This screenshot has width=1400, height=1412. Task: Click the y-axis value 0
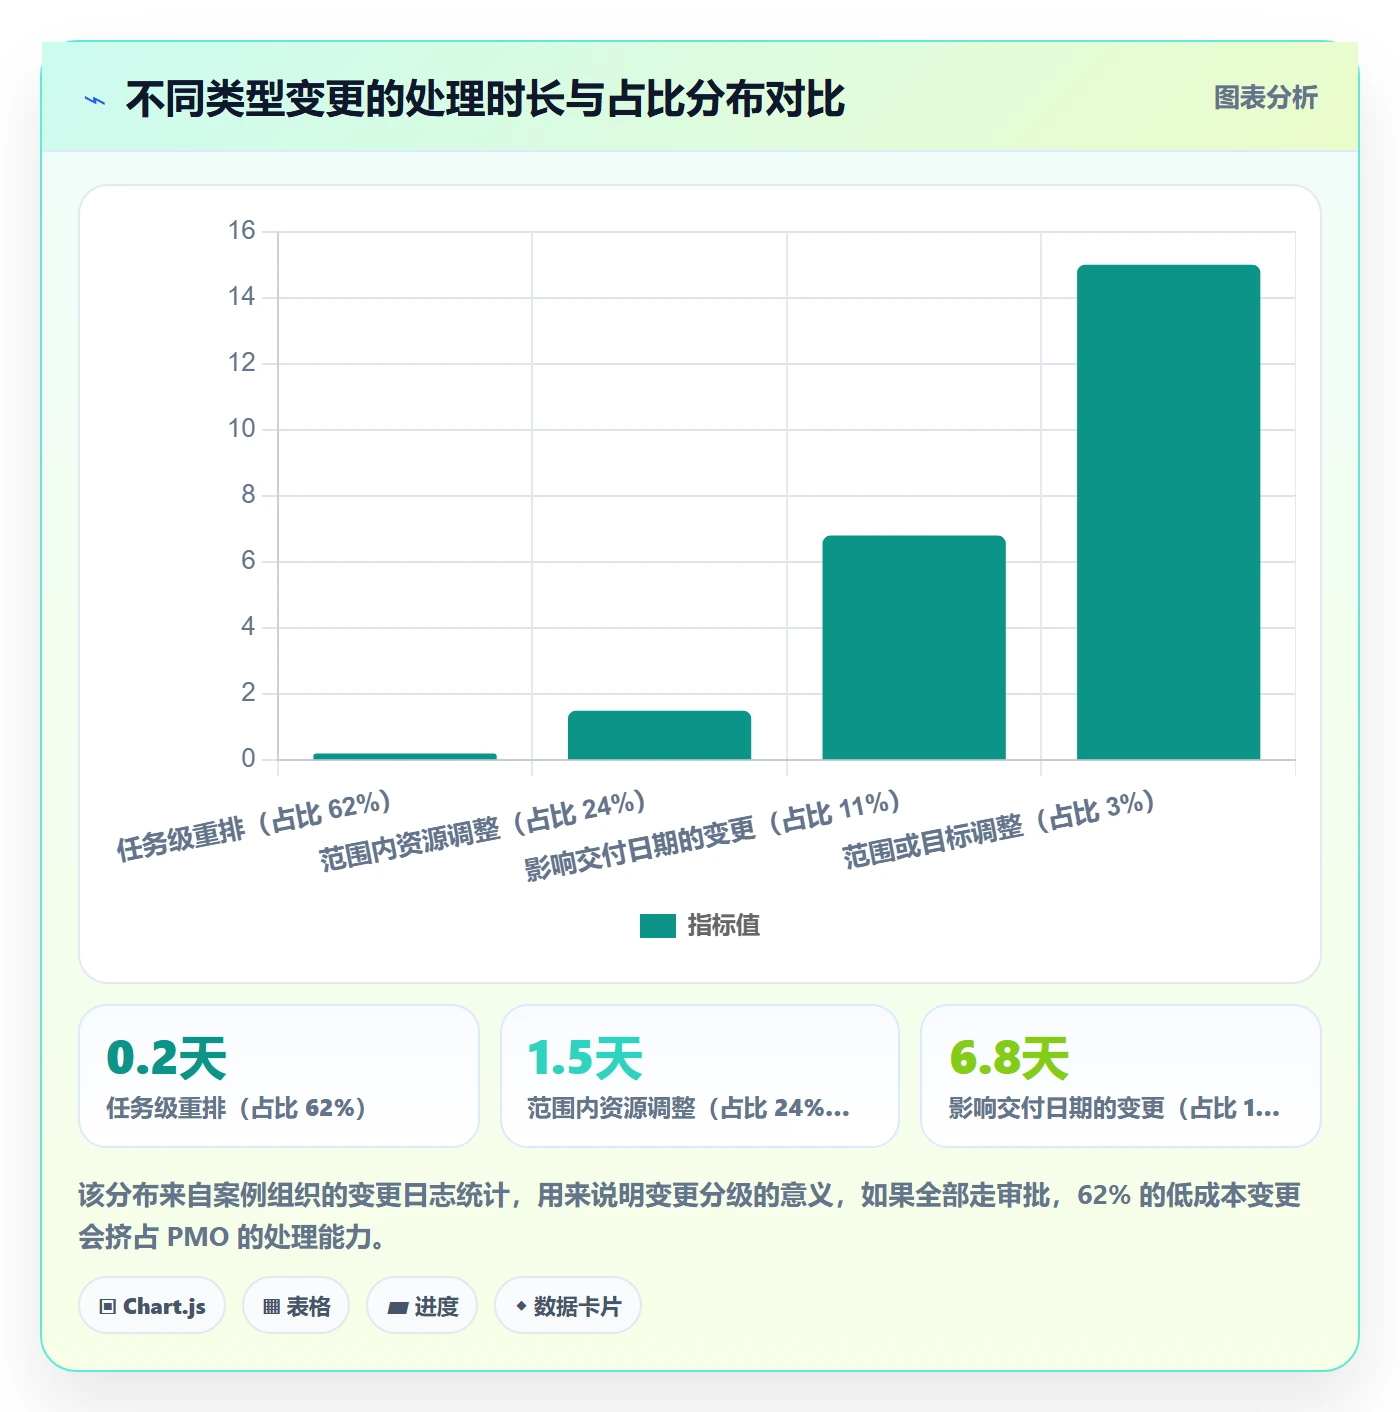tap(248, 759)
